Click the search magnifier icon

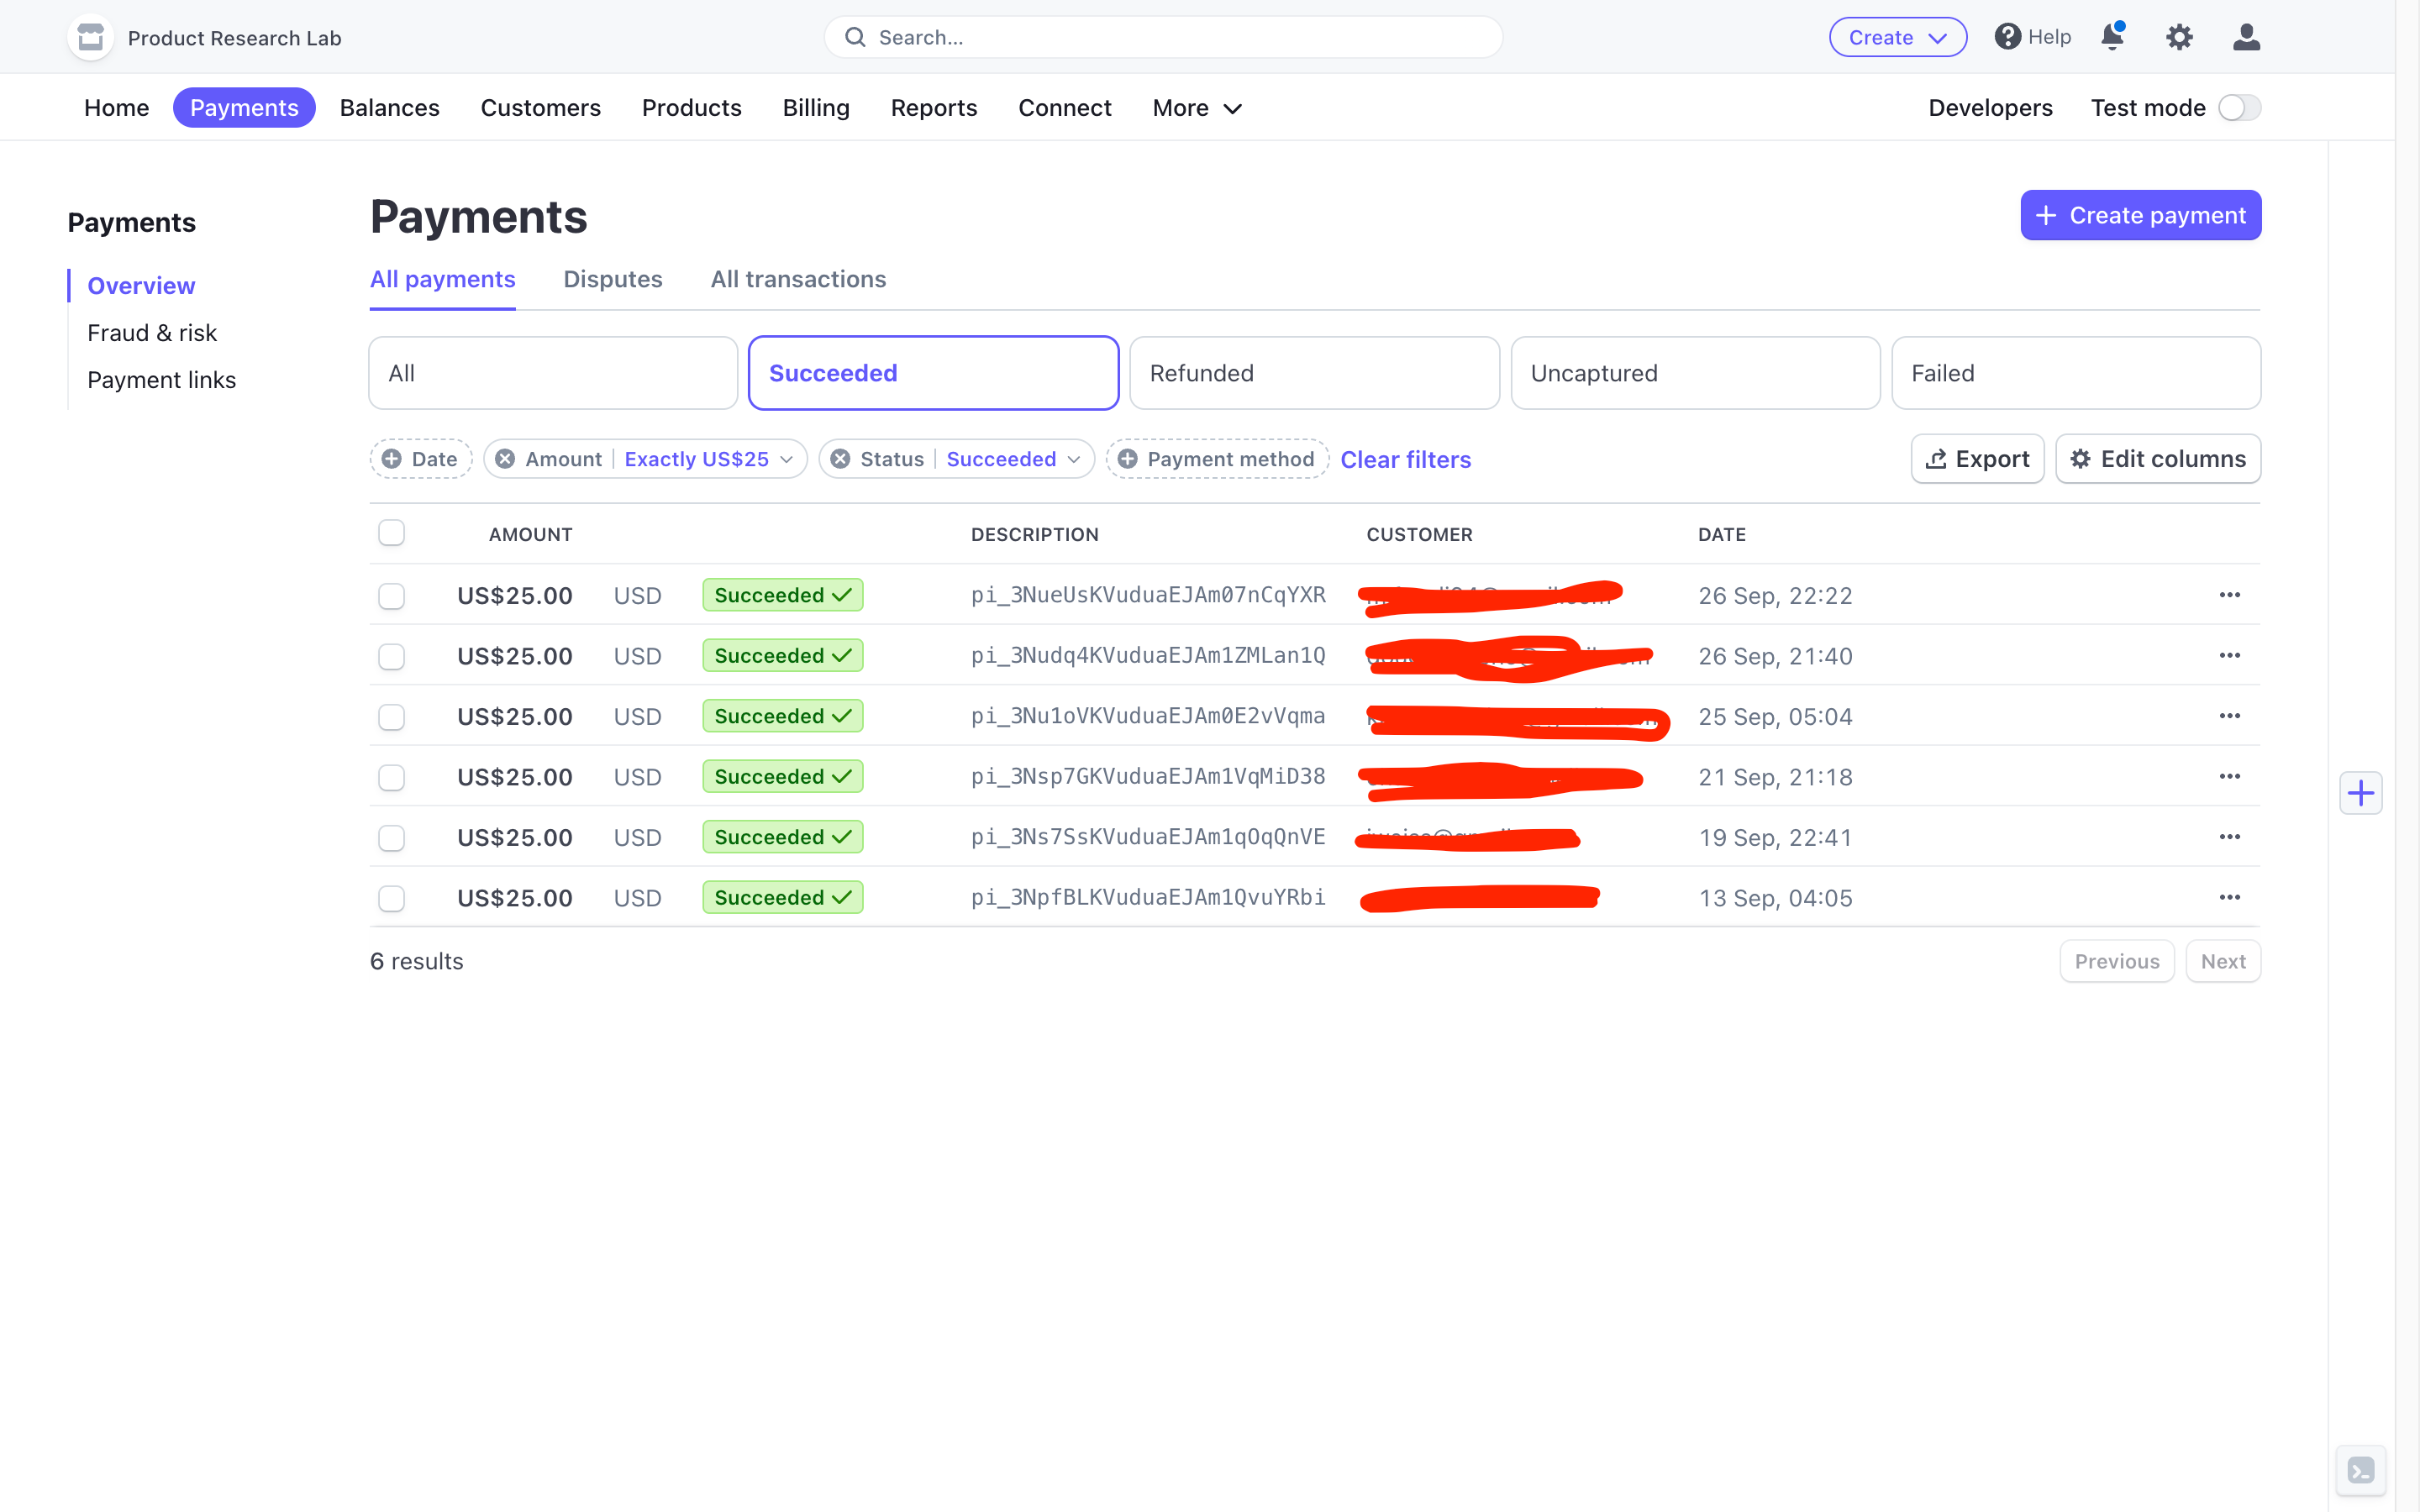(855, 37)
